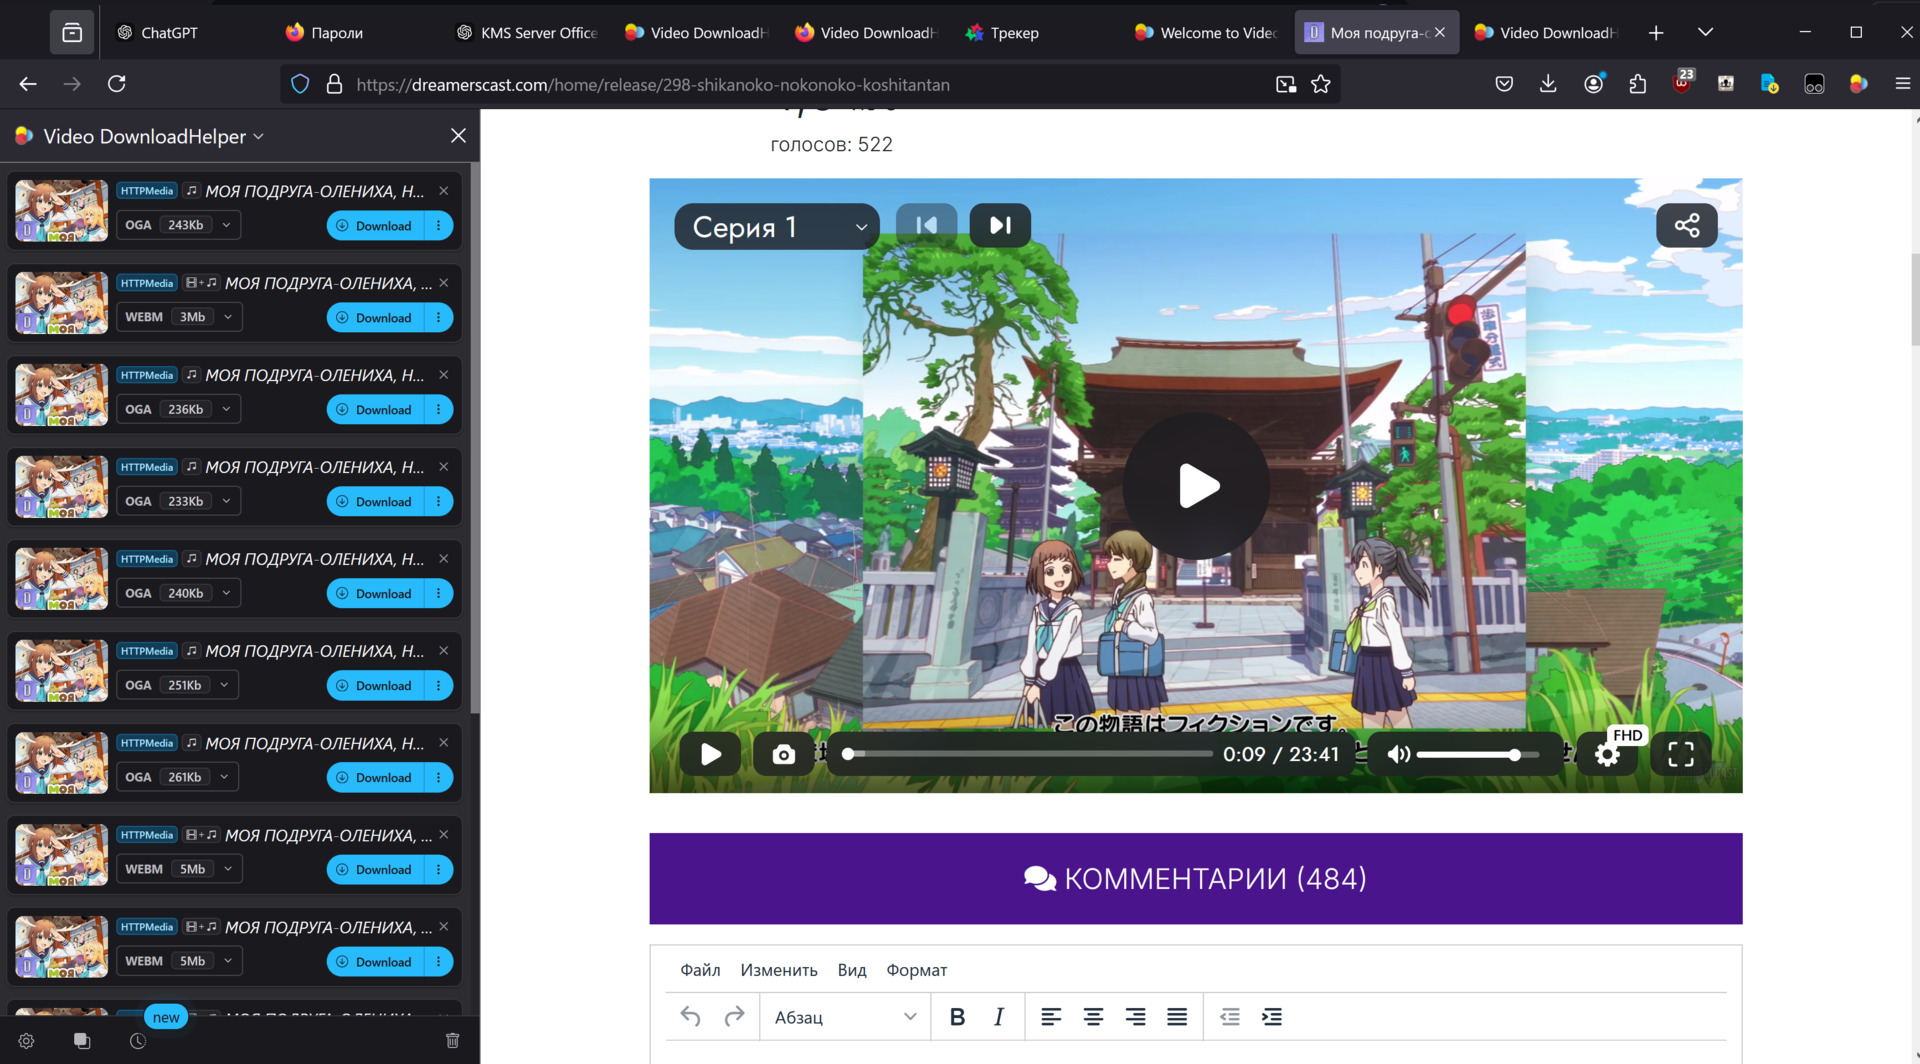Click the video volume slider

tap(1467, 755)
